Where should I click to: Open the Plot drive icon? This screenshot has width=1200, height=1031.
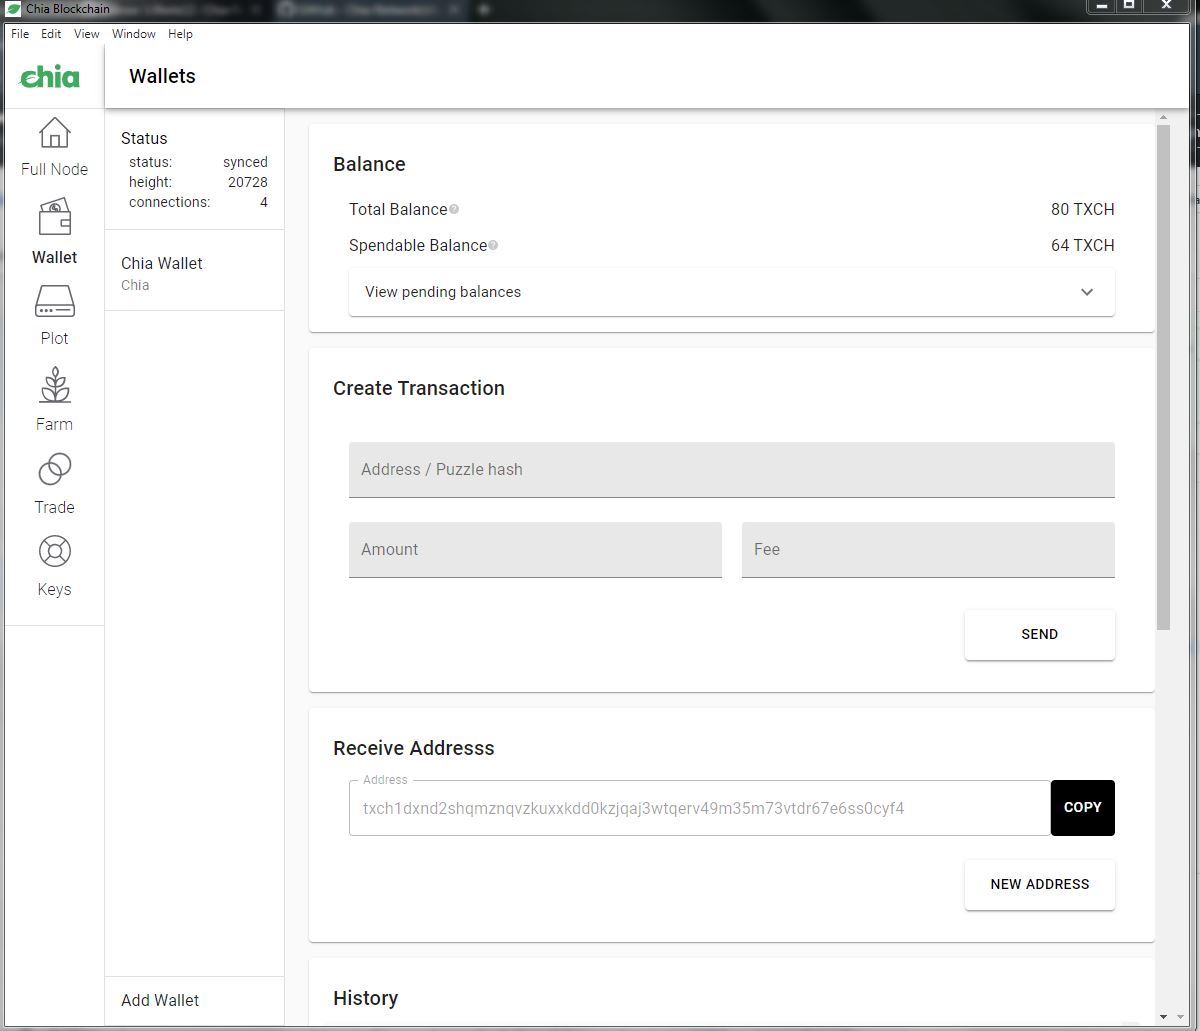(54, 301)
